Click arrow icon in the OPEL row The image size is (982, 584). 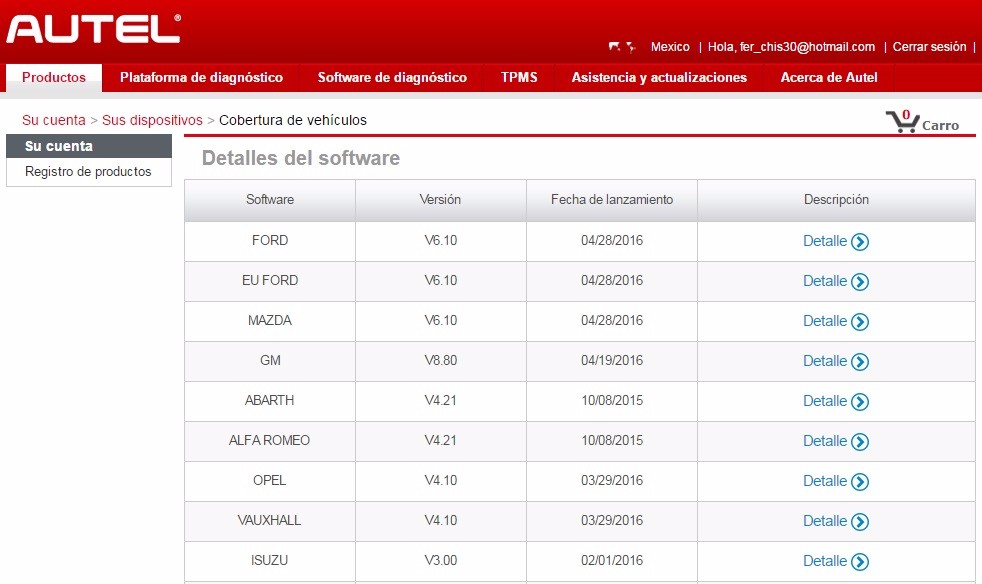(860, 482)
